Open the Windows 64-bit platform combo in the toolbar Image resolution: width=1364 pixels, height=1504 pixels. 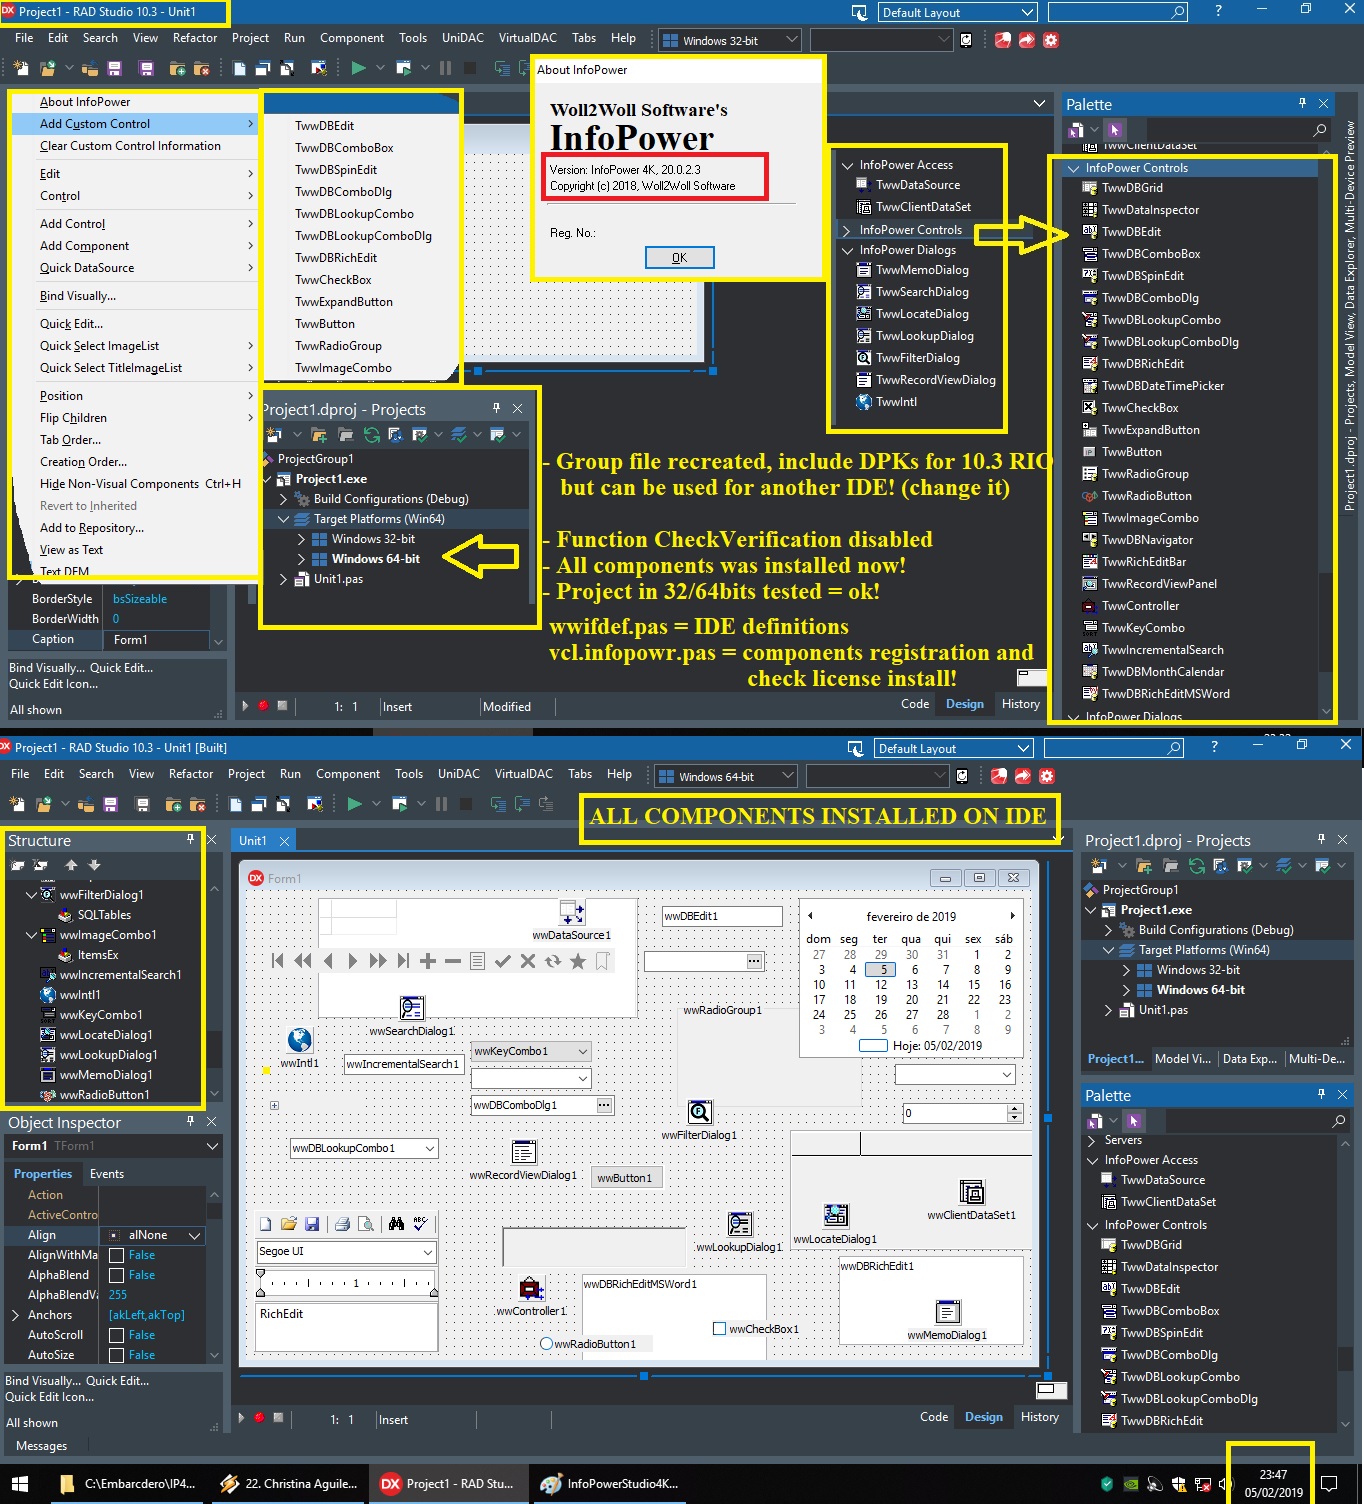pos(726,776)
